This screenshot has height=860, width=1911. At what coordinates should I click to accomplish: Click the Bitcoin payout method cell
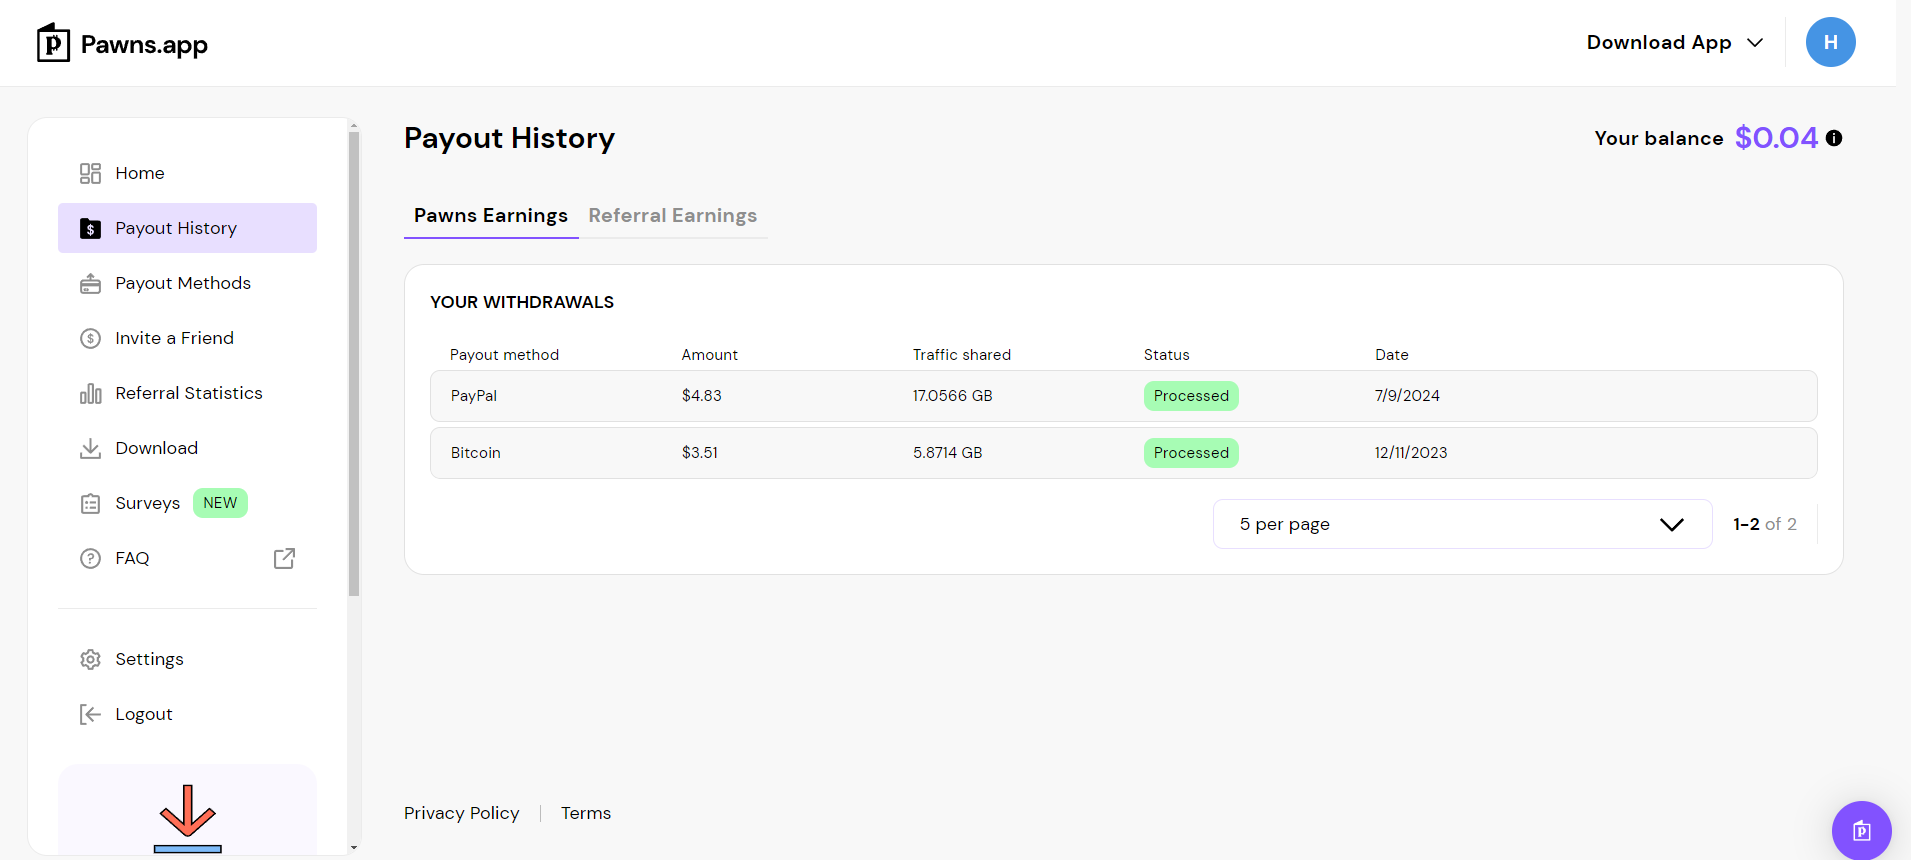[x=476, y=453]
